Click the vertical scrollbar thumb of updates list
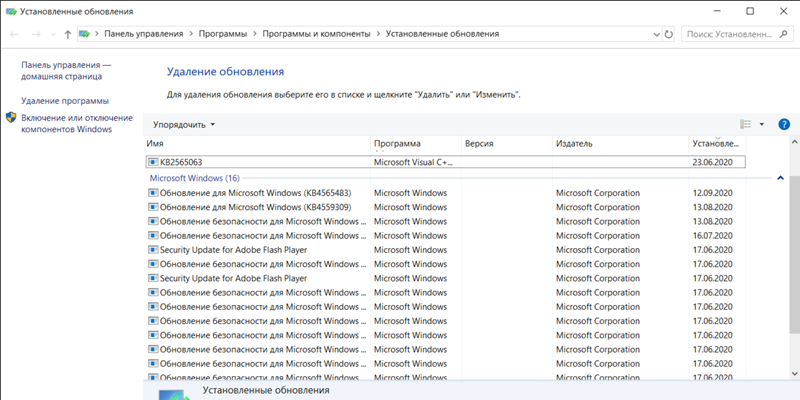The width and height of the screenshot is (800, 400). 794,254
